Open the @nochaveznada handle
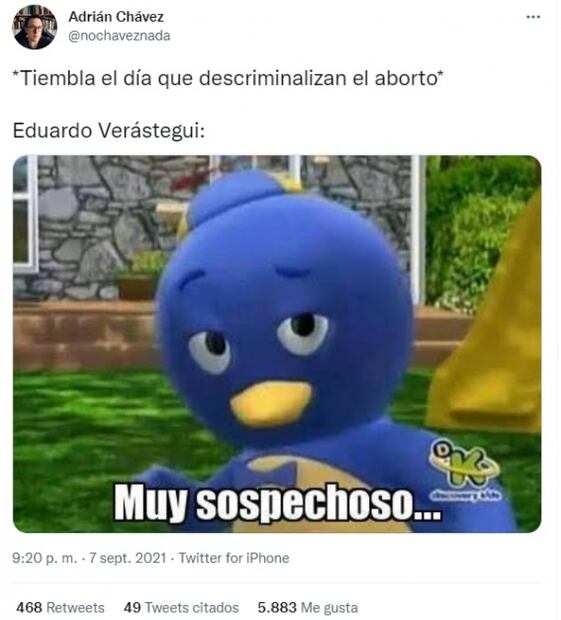 (119, 36)
